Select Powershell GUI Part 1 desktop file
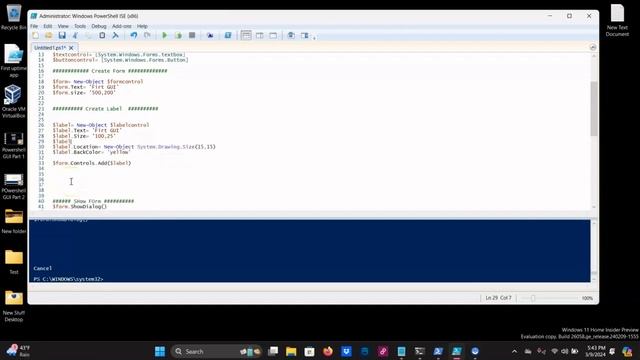Viewport: 640px width, 360px height. (13, 145)
